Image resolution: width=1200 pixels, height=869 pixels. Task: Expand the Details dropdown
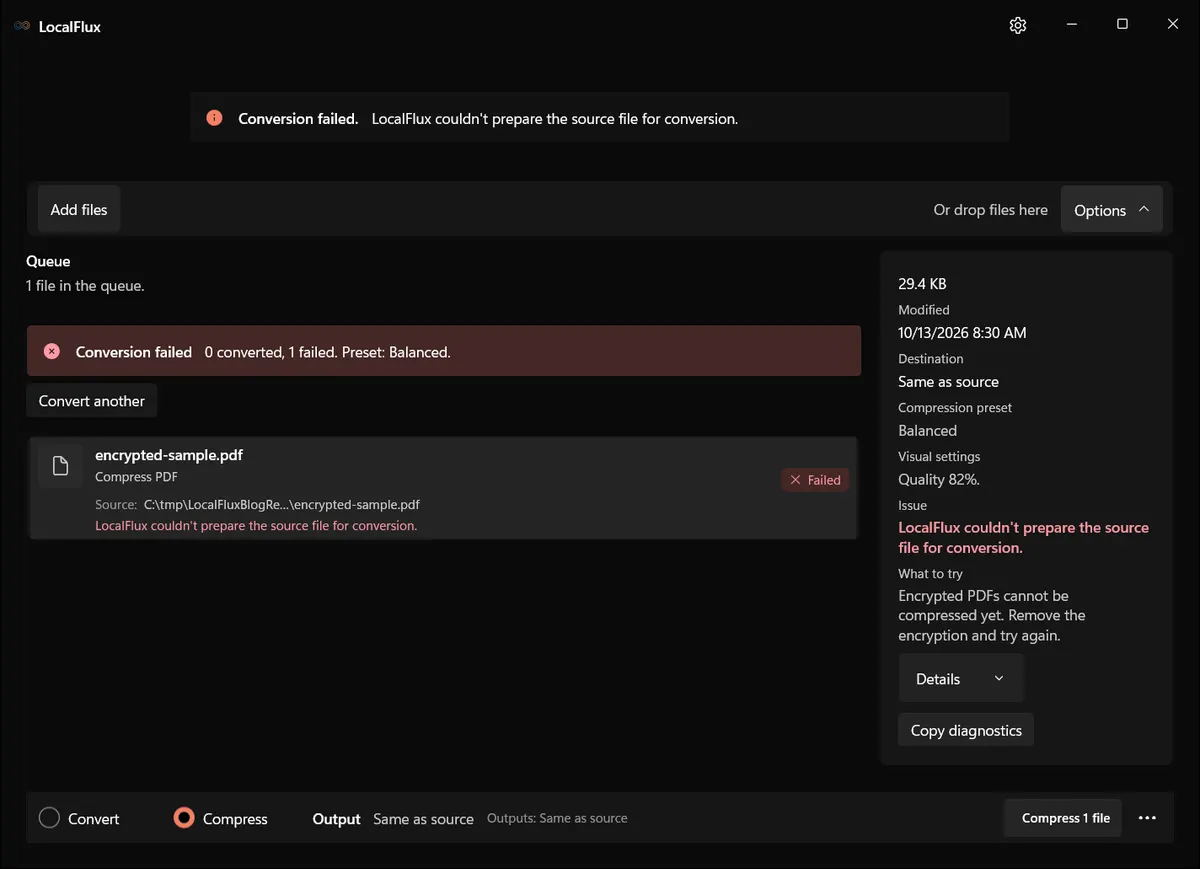[960, 679]
